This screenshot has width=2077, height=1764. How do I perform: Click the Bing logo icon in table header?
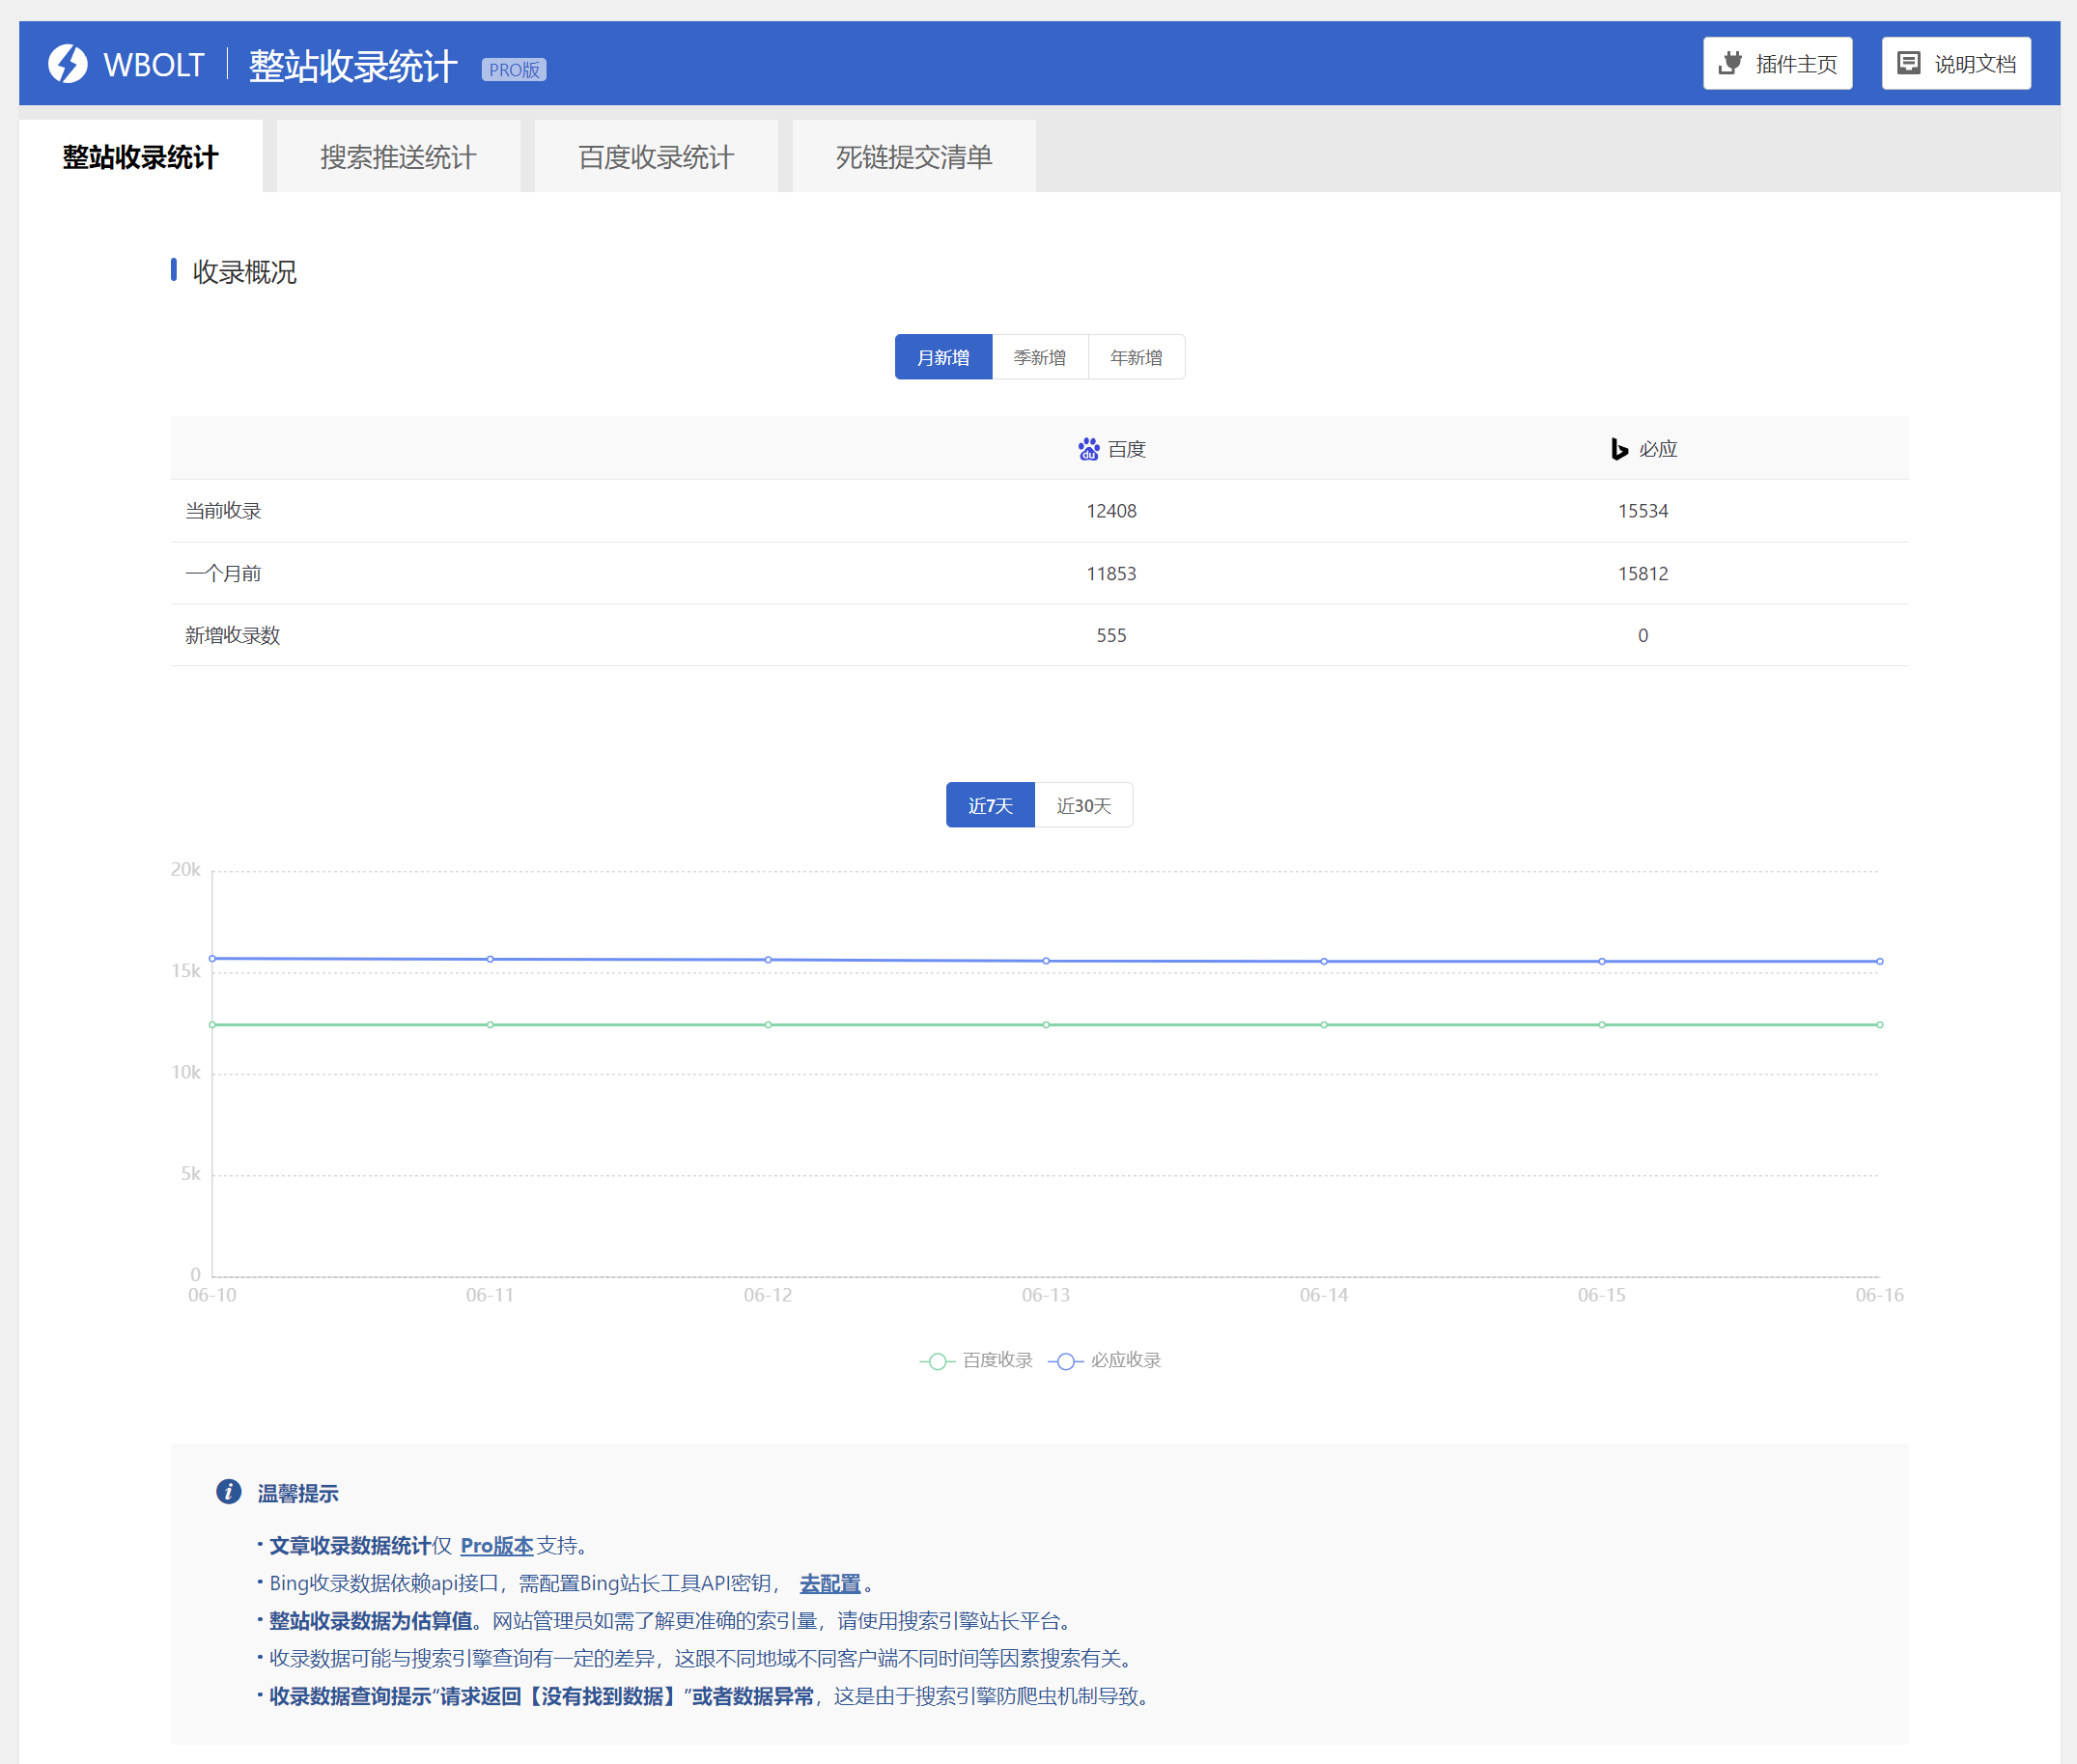pos(1619,450)
